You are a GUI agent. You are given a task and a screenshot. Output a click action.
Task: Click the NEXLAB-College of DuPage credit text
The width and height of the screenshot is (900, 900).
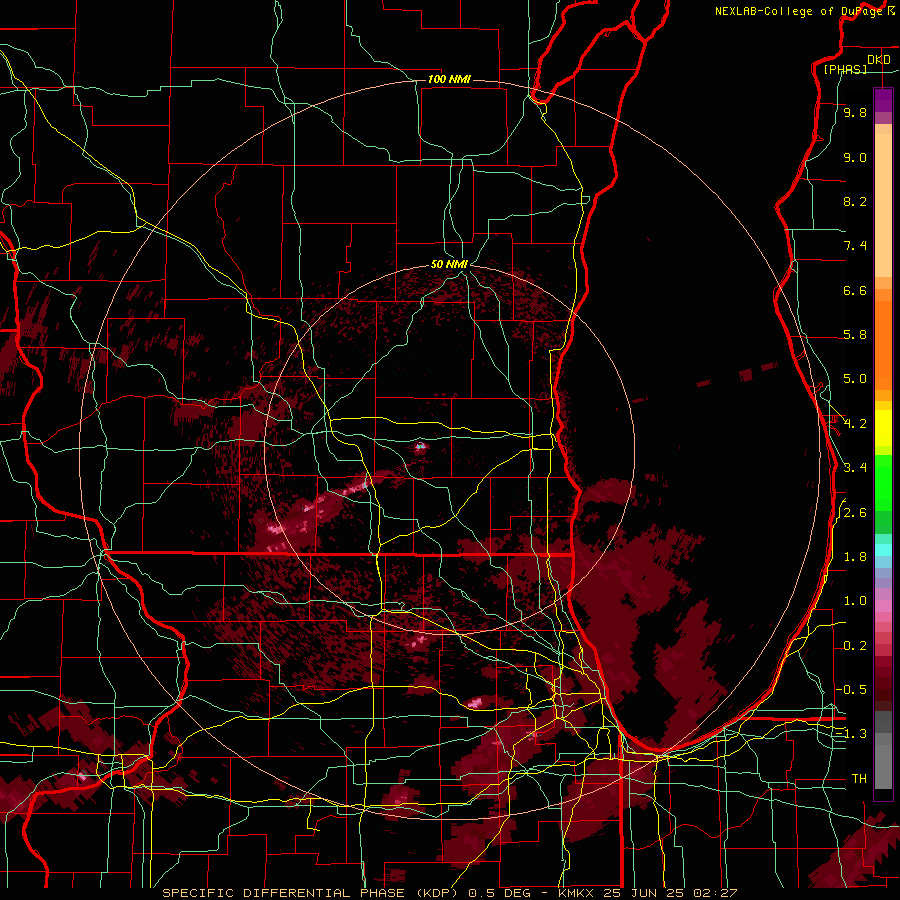(801, 11)
